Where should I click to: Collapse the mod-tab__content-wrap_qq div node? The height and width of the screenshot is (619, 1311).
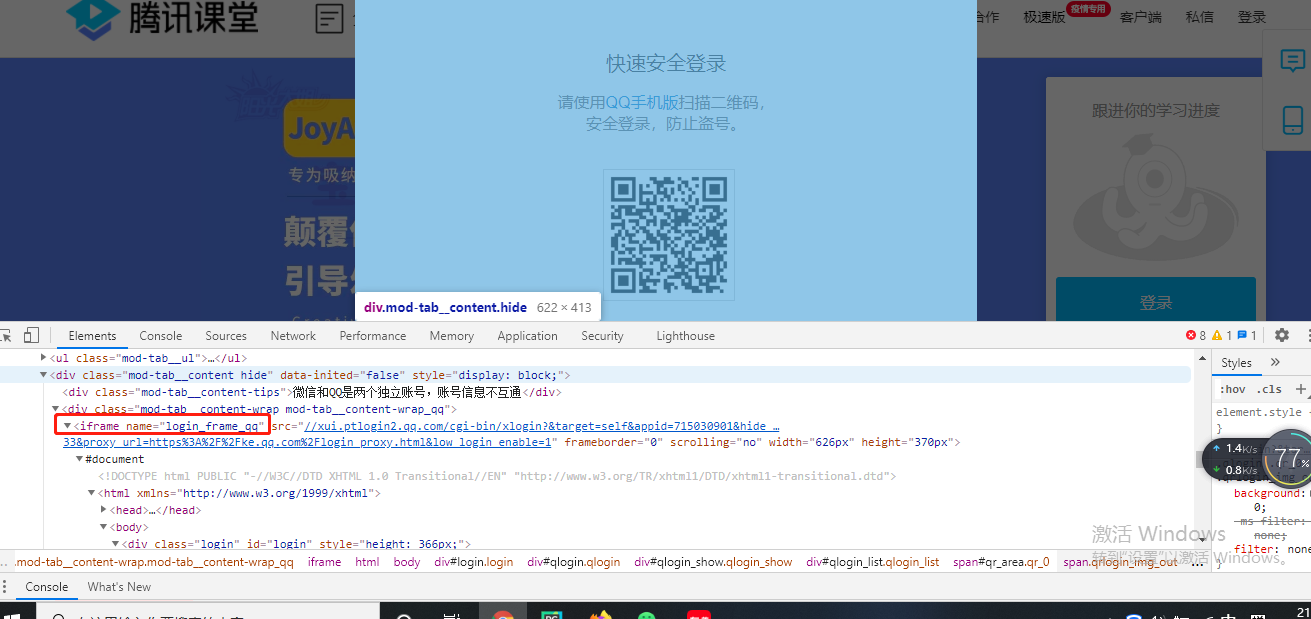pos(56,409)
